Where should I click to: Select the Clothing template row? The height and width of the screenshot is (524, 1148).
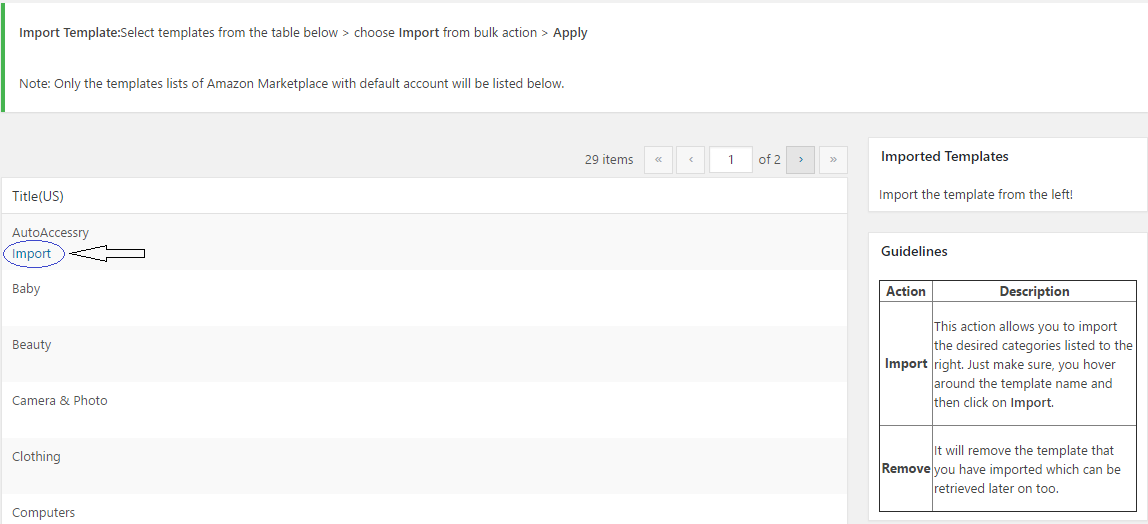pos(424,466)
